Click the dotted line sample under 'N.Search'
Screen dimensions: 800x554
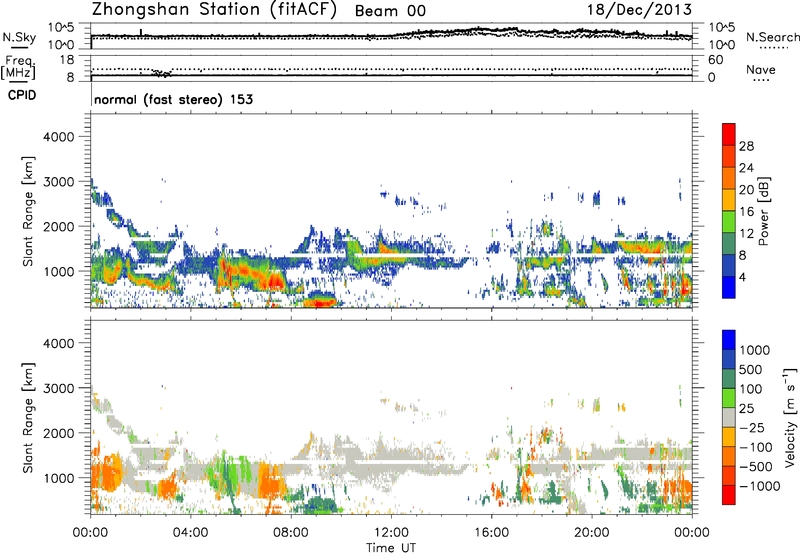(x=774, y=48)
